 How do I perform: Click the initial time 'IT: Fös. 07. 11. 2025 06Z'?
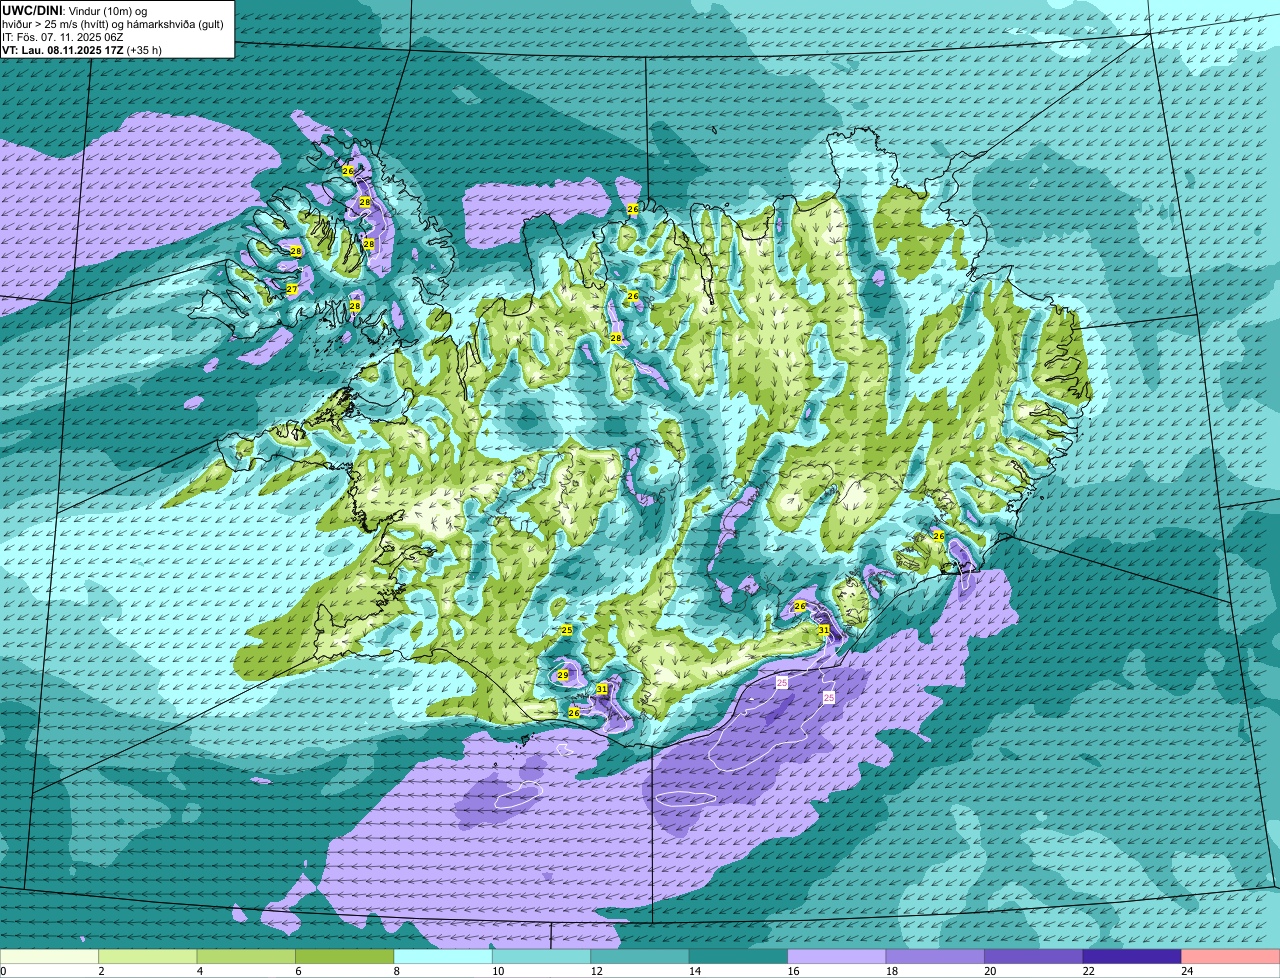click(63, 37)
